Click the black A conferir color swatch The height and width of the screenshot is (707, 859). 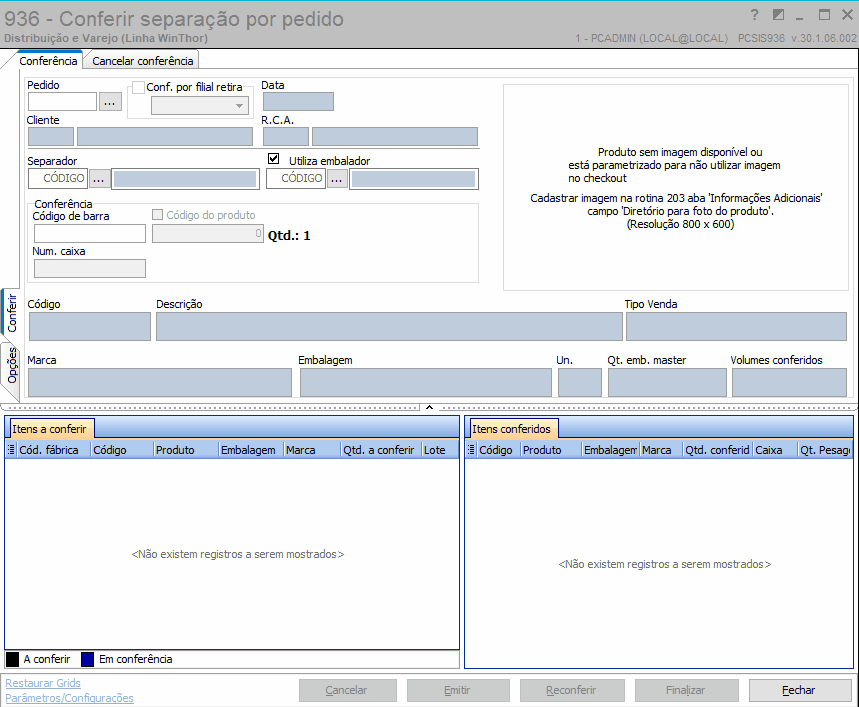point(12,659)
